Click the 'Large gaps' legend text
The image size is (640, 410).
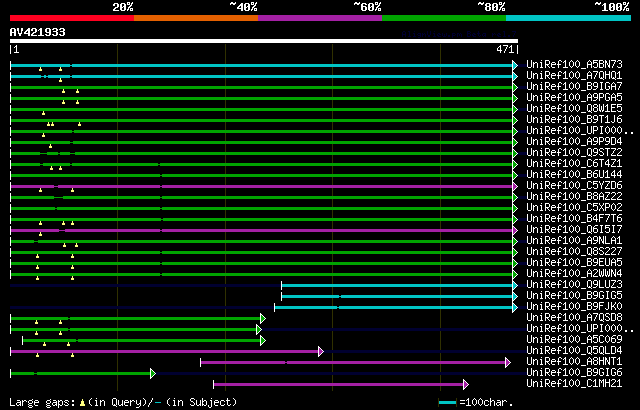[x=42, y=403]
